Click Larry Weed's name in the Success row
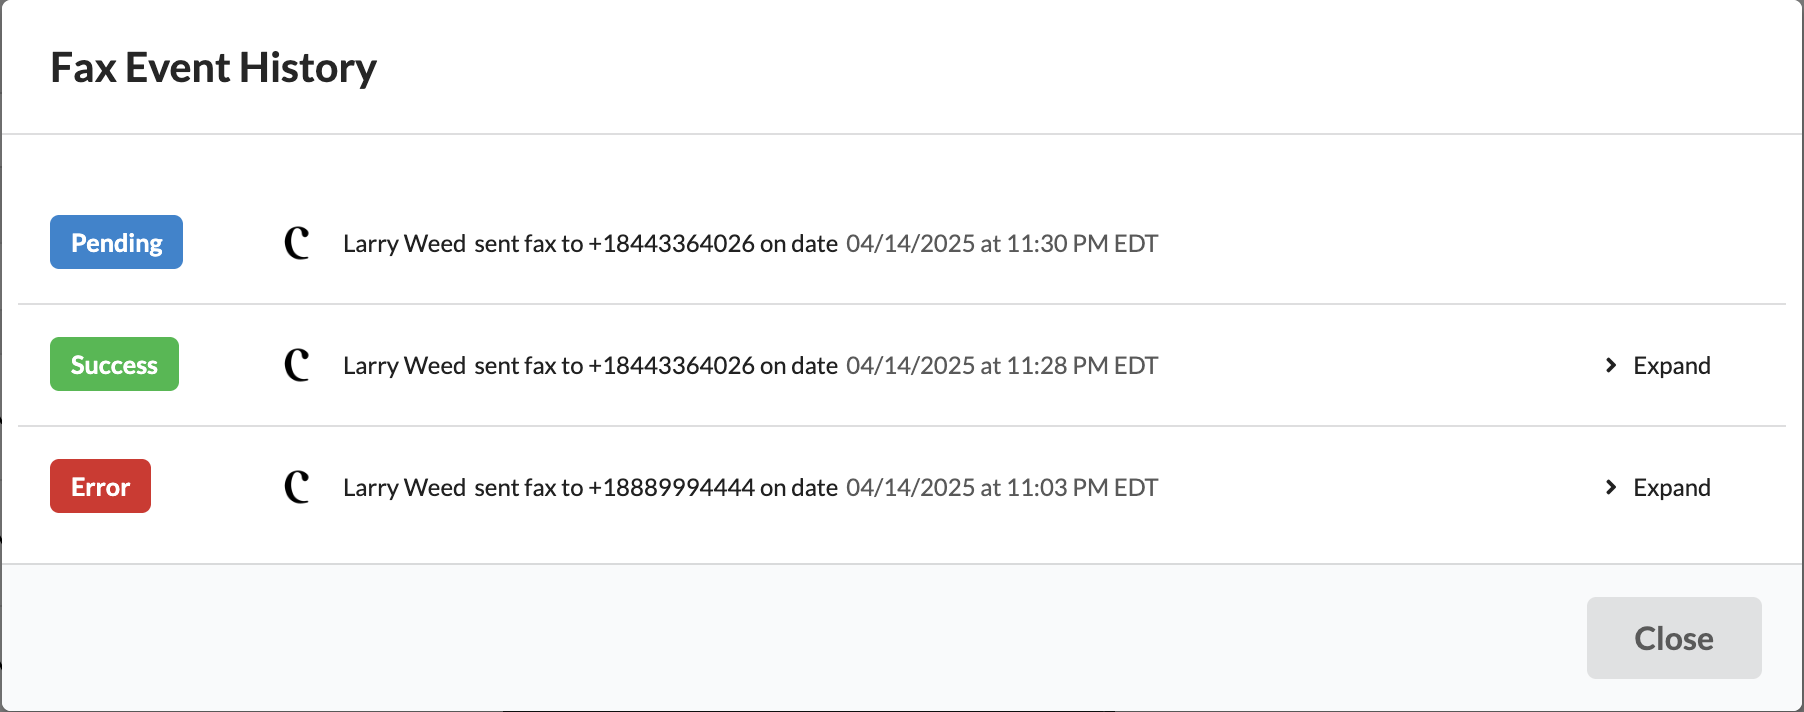The height and width of the screenshot is (712, 1804). (404, 365)
